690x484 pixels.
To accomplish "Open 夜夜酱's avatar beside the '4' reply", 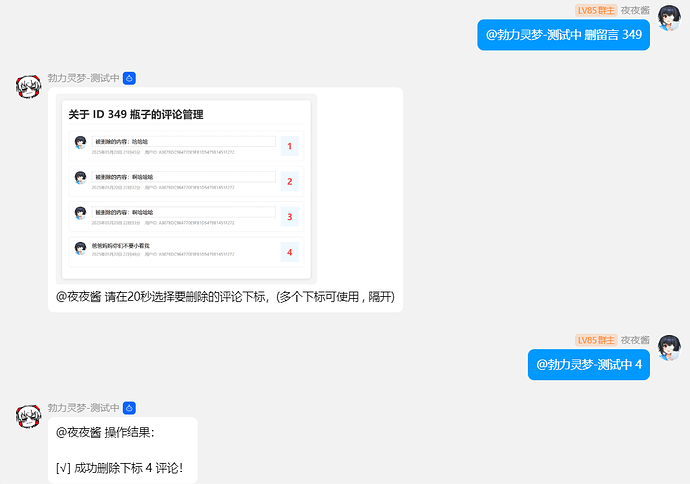I will click(x=669, y=348).
